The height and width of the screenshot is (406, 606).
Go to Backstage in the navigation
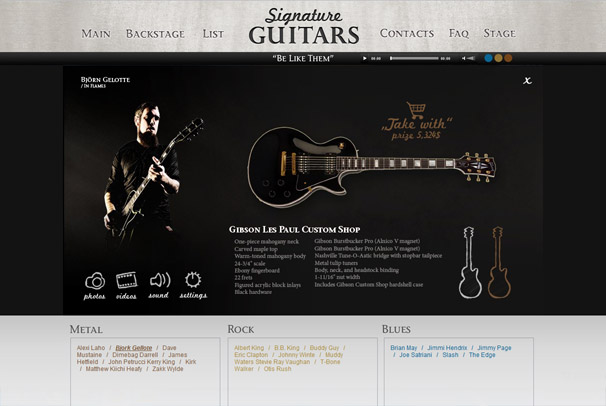click(155, 34)
